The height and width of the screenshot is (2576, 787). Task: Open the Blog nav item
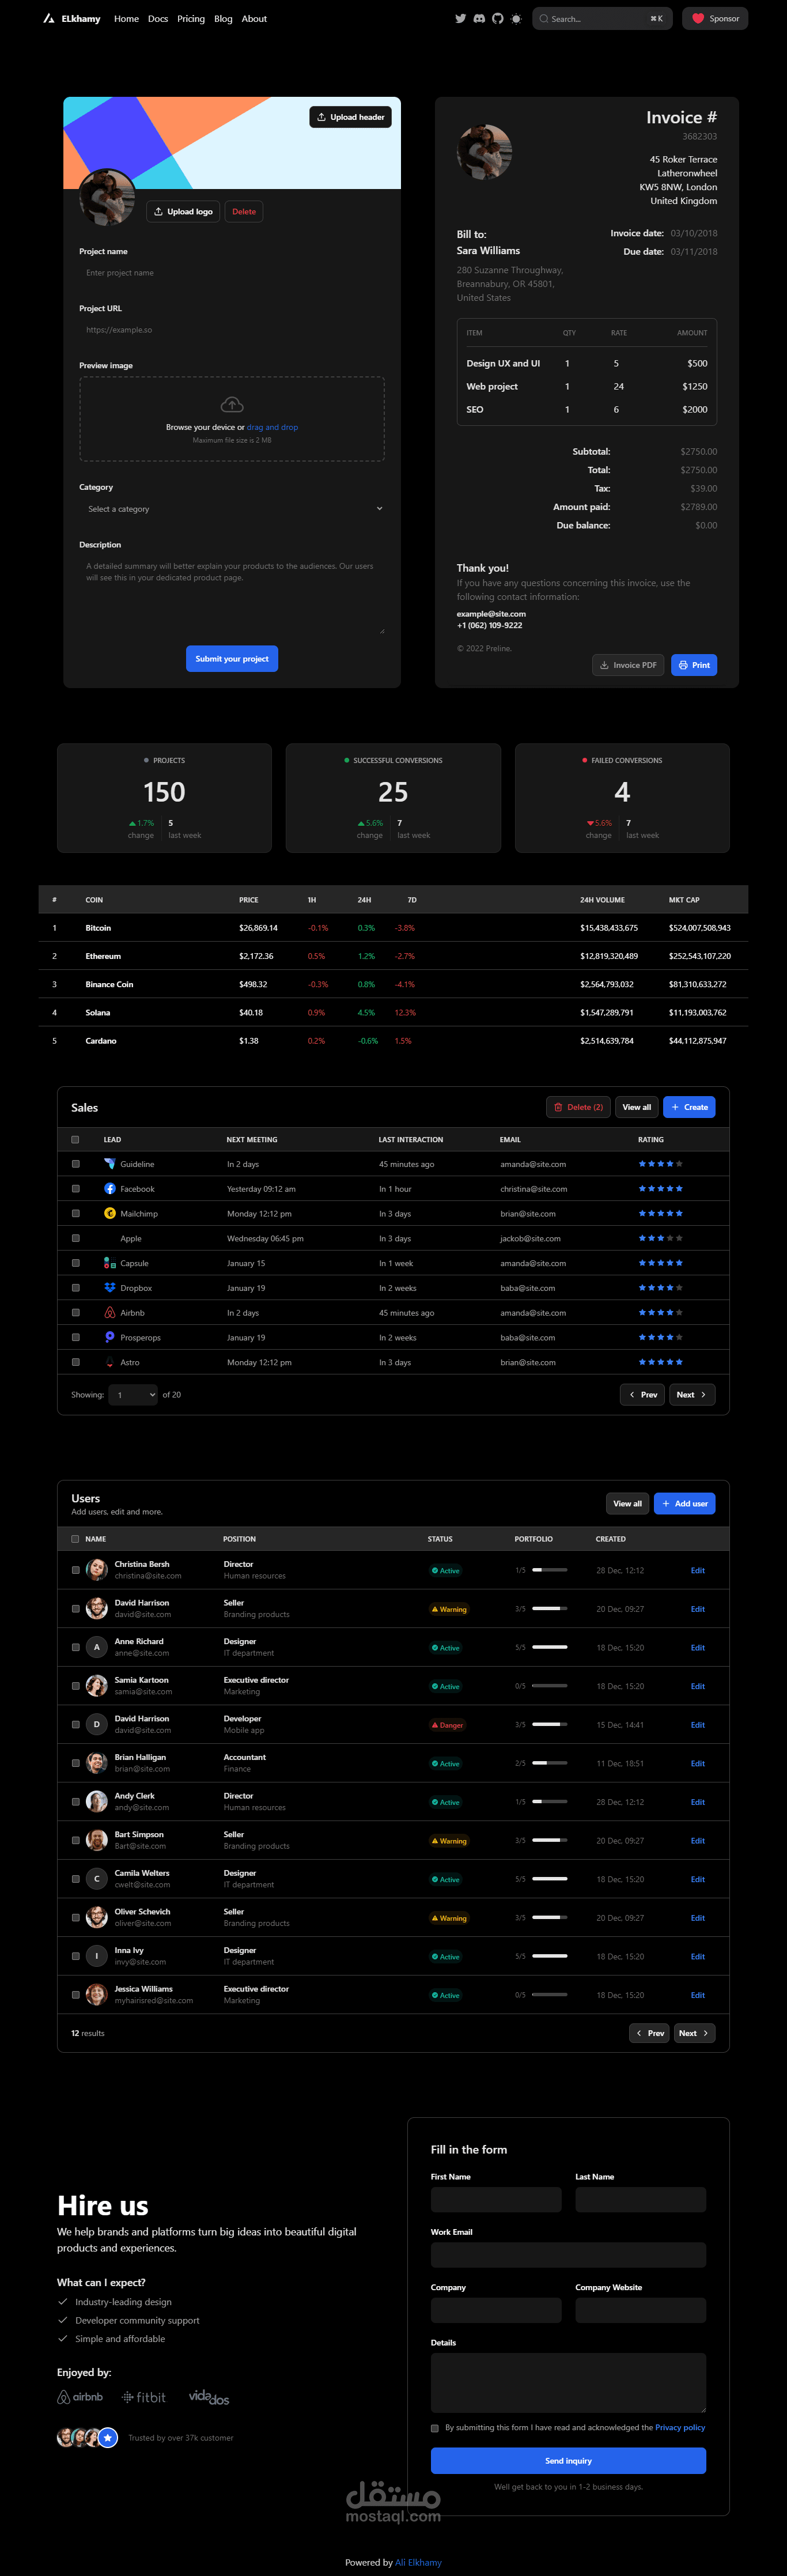coord(223,19)
